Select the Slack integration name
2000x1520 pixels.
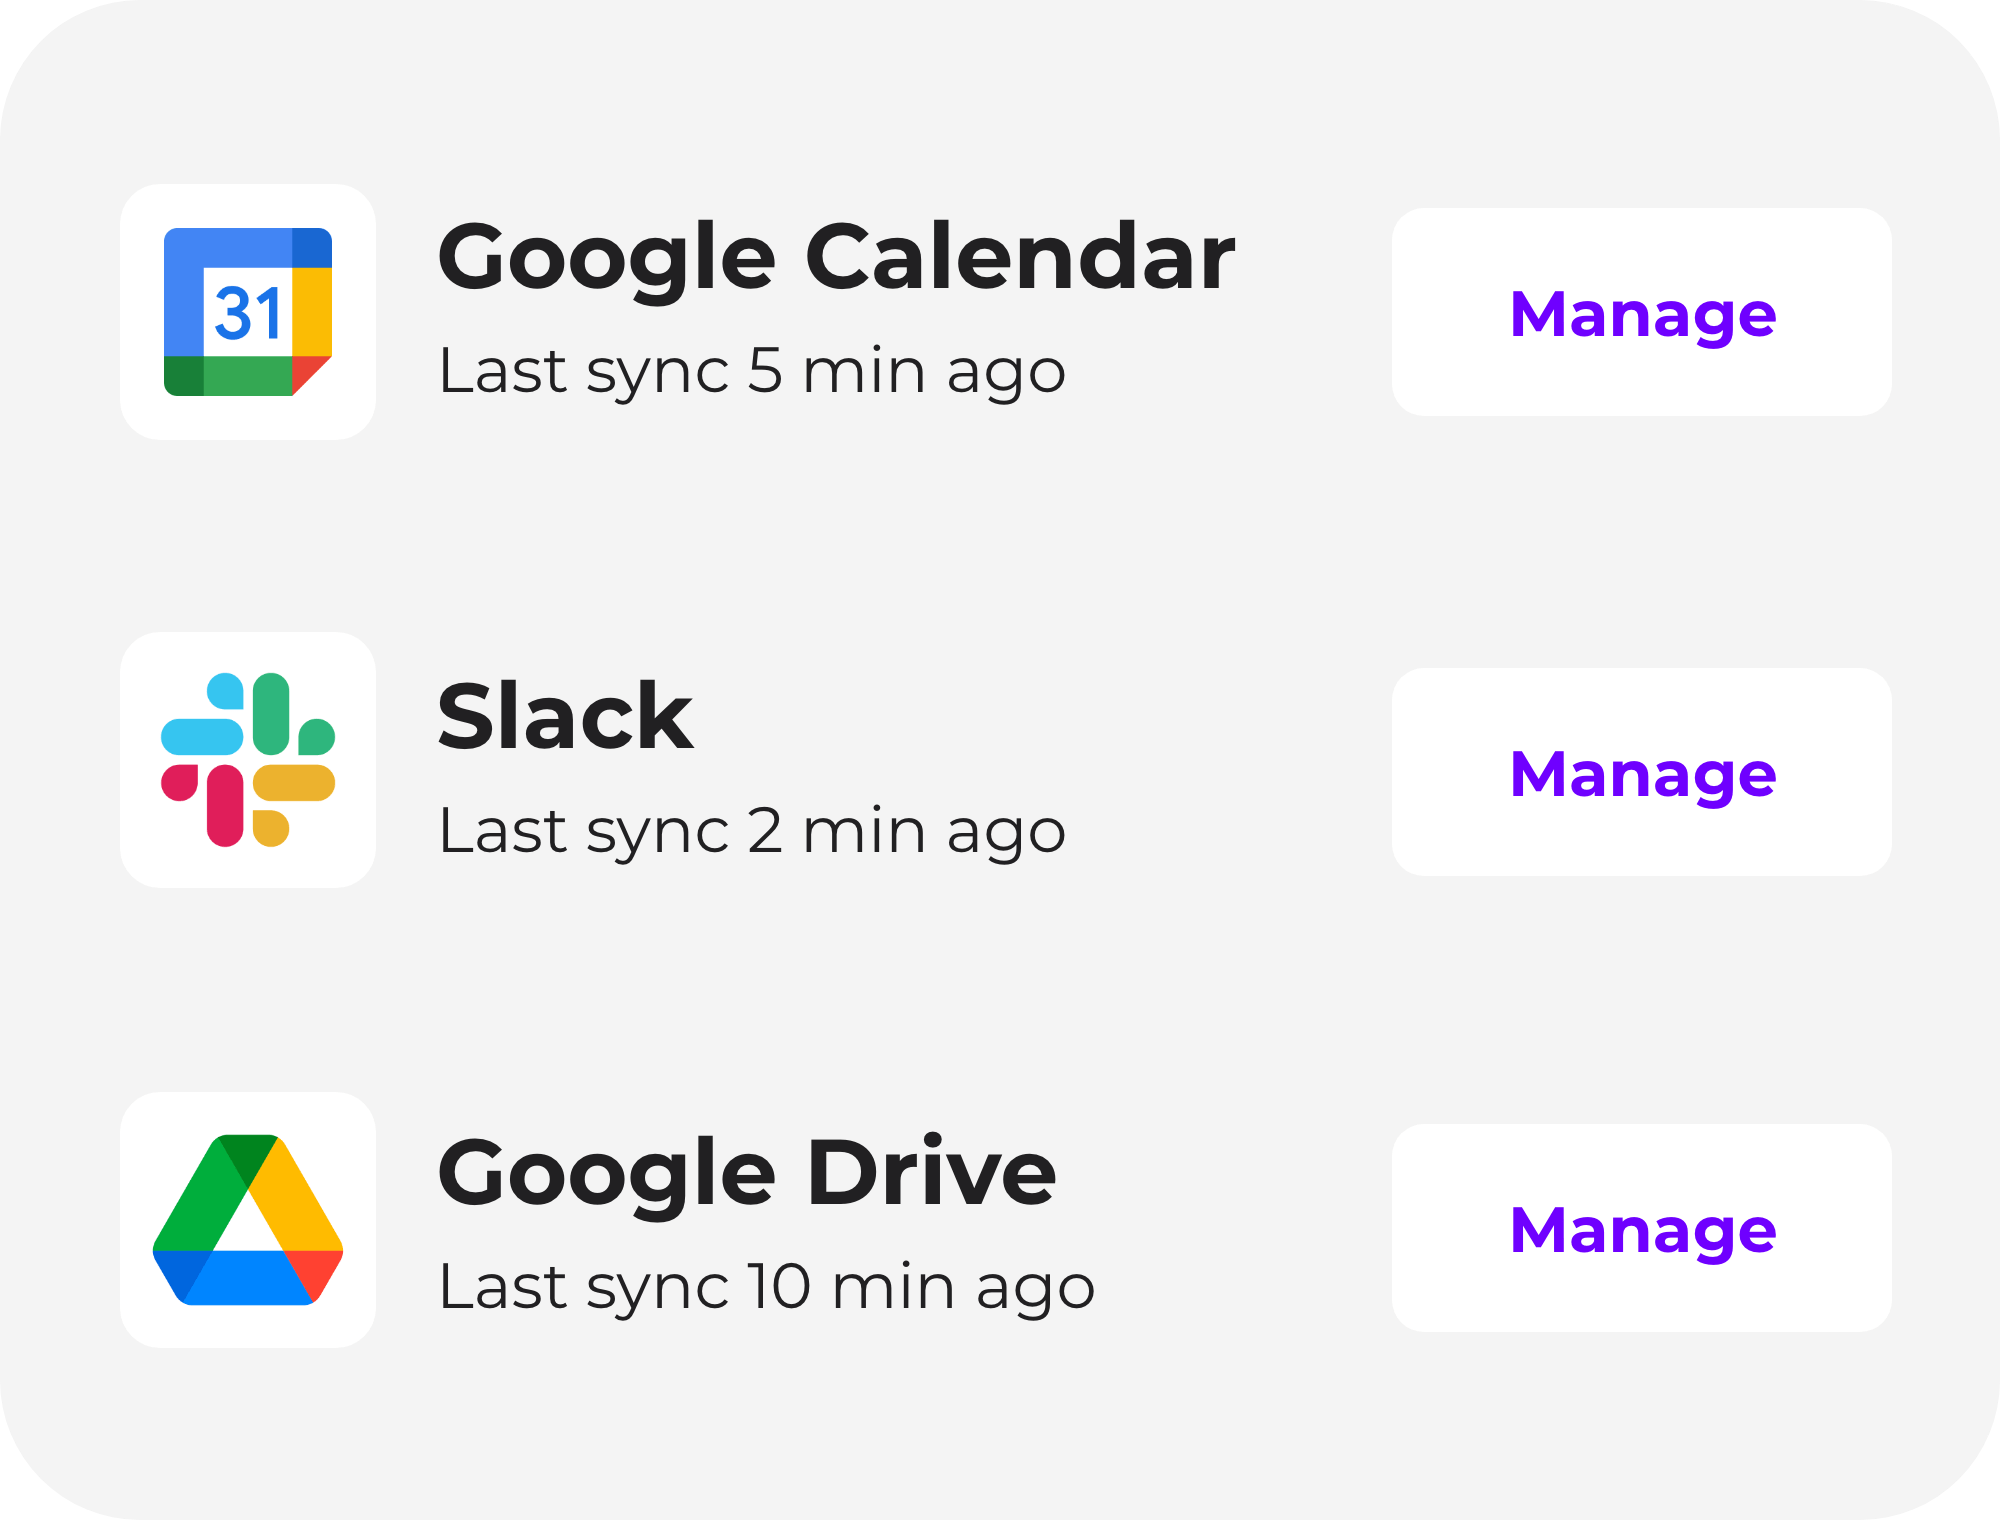(x=565, y=716)
